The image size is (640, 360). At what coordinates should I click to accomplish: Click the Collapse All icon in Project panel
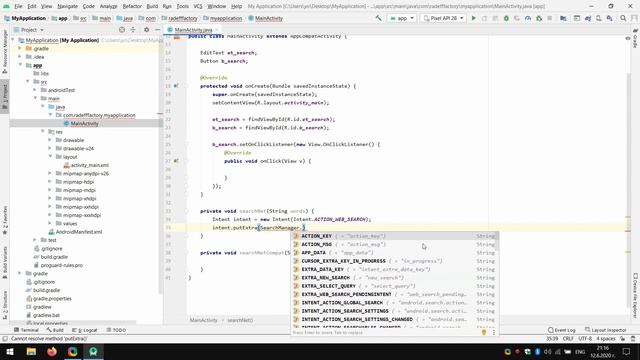[x=133, y=30]
